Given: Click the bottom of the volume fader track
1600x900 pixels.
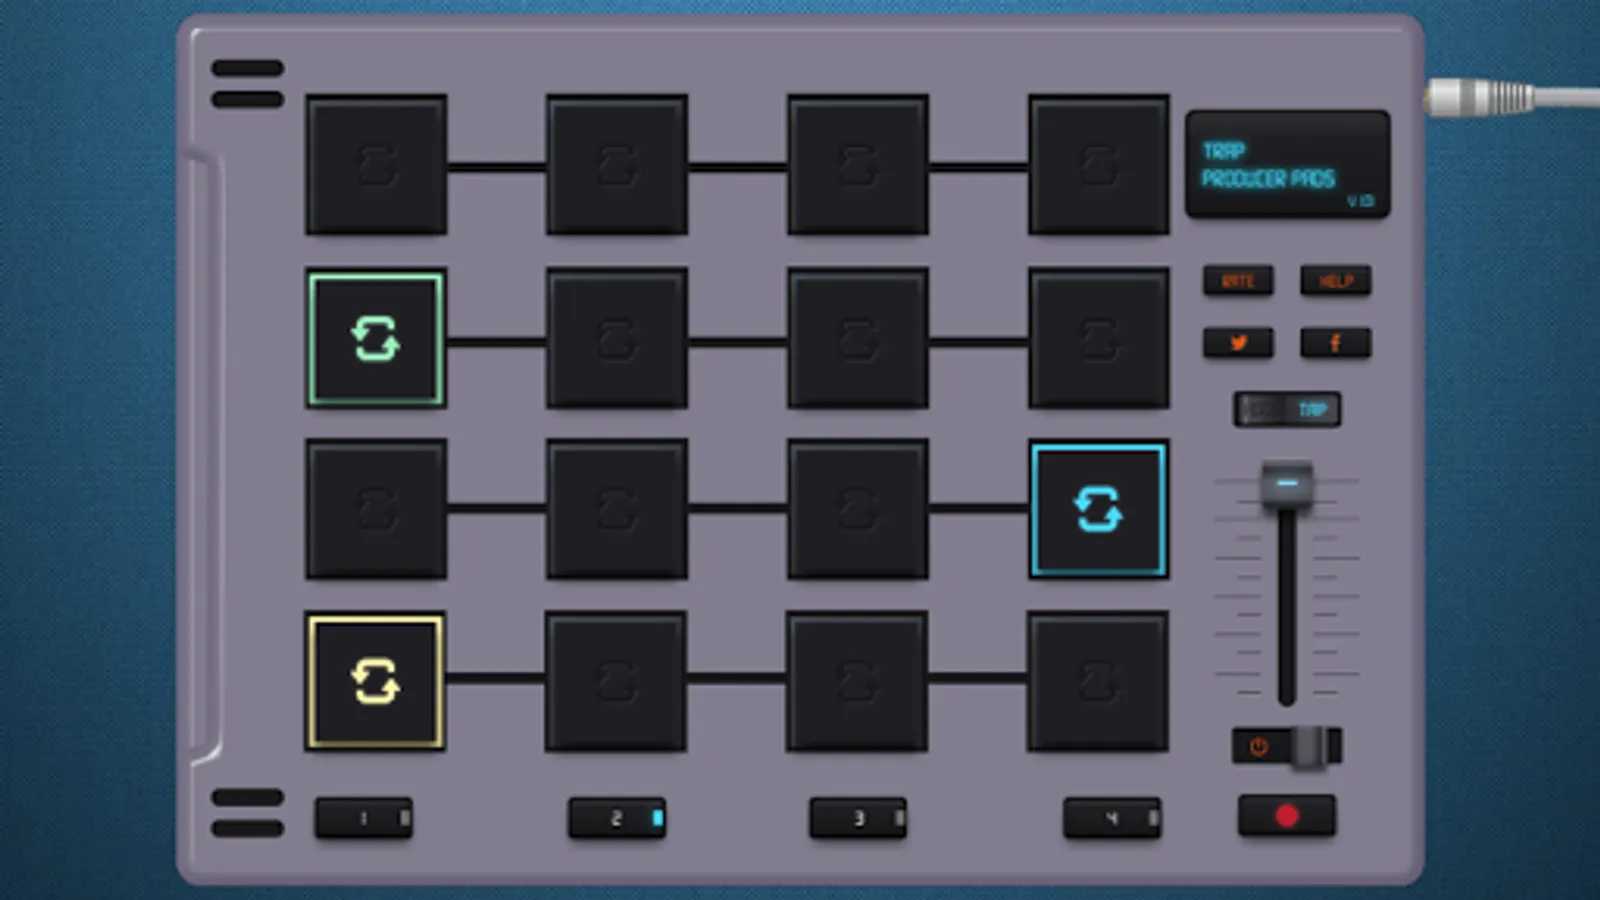Looking at the screenshot, I should point(1287,695).
